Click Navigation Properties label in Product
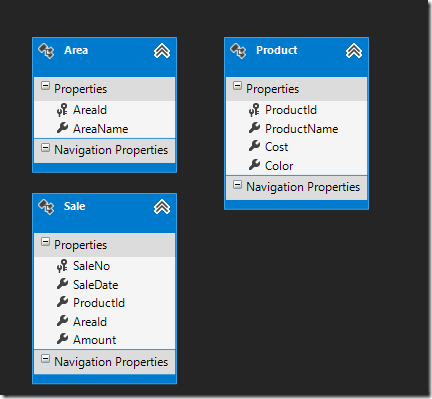The height and width of the screenshot is (399, 432). pos(303,187)
